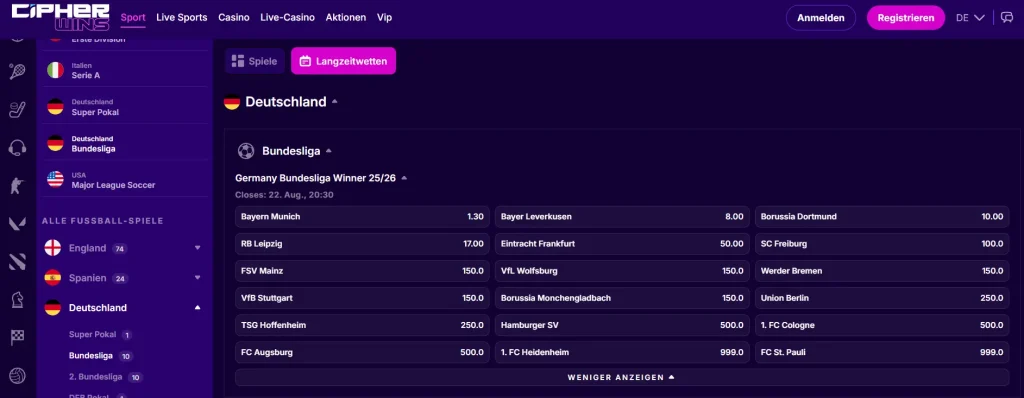The height and width of the screenshot is (398, 1024).
Task: Click the England flag icon
Action: (x=52, y=248)
